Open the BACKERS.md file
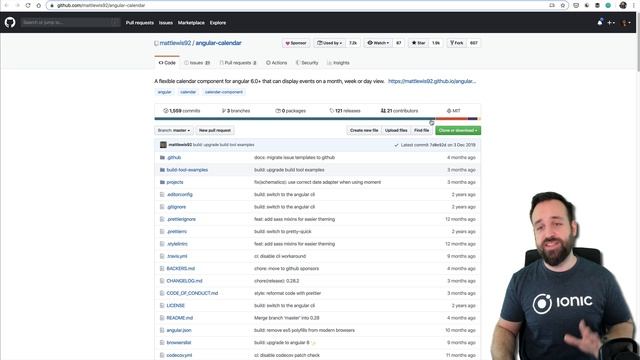Screen dimensions: 640x360 [x=181, y=269]
